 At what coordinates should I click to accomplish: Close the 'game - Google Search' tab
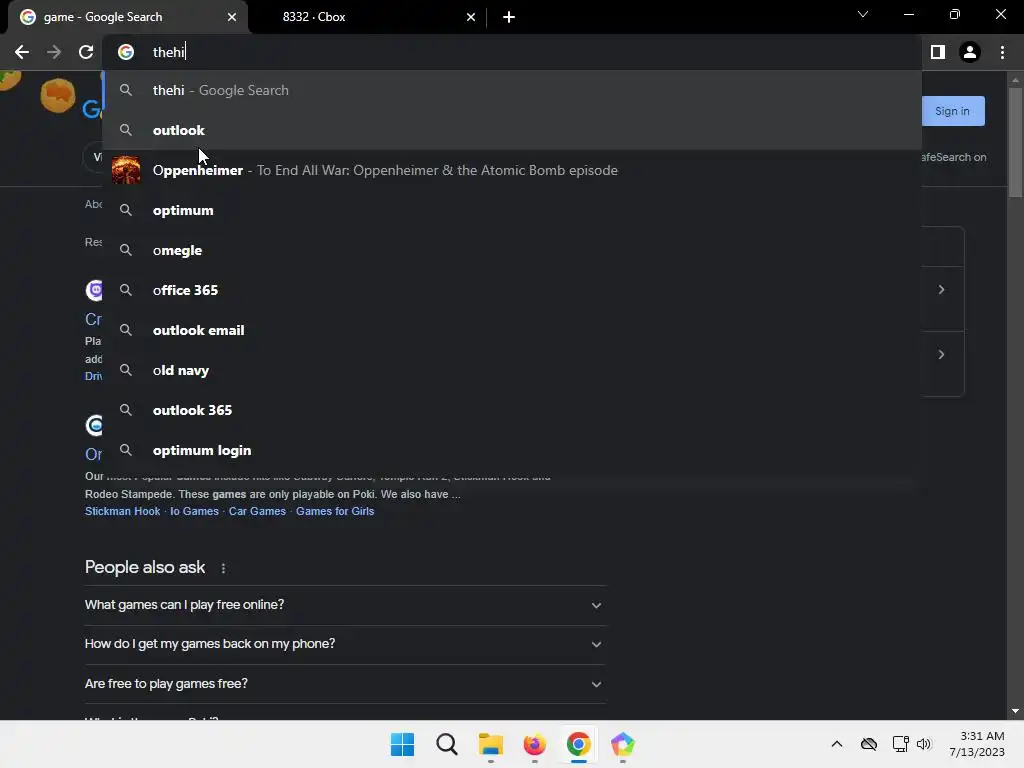[x=232, y=17]
